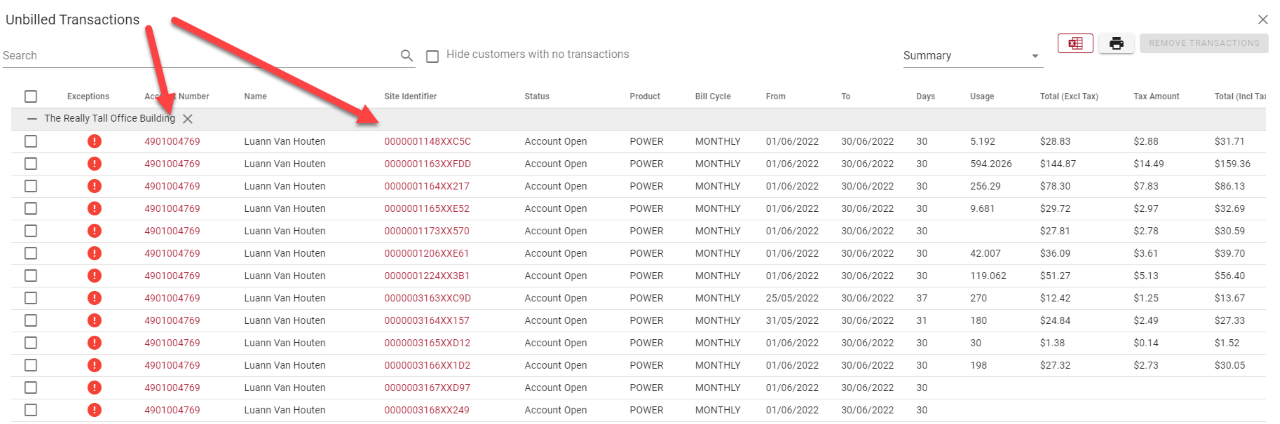
Task: Click usage value 119.062
Action: tap(988, 275)
